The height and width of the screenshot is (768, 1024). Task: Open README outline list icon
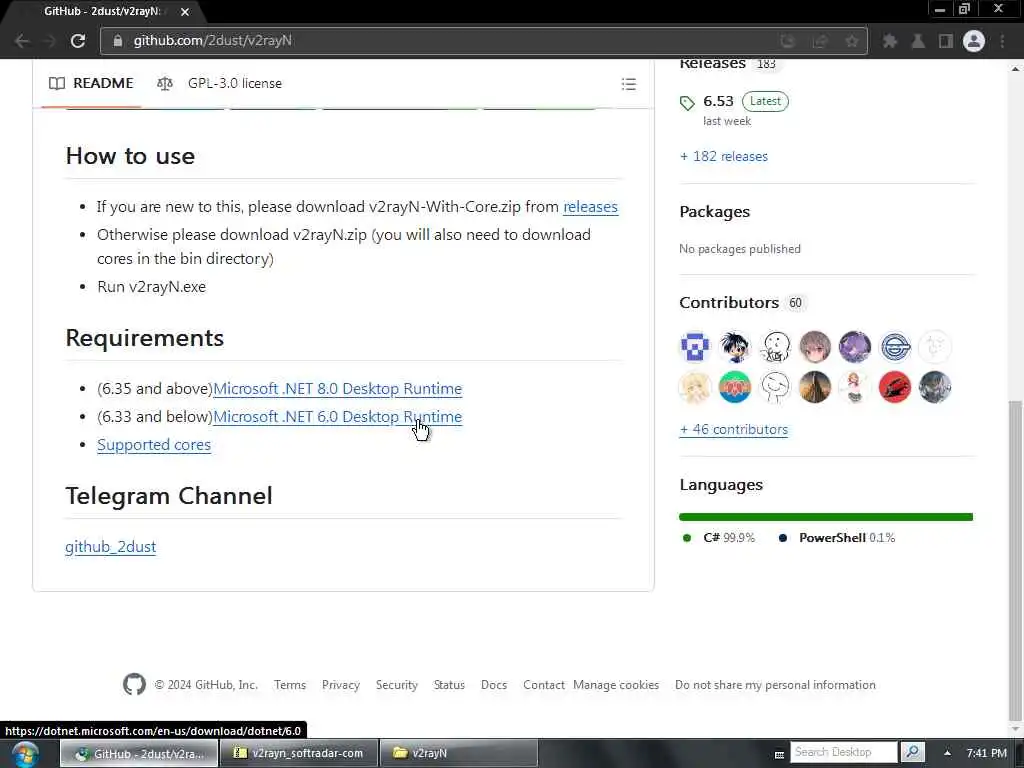pyautogui.click(x=628, y=84)
